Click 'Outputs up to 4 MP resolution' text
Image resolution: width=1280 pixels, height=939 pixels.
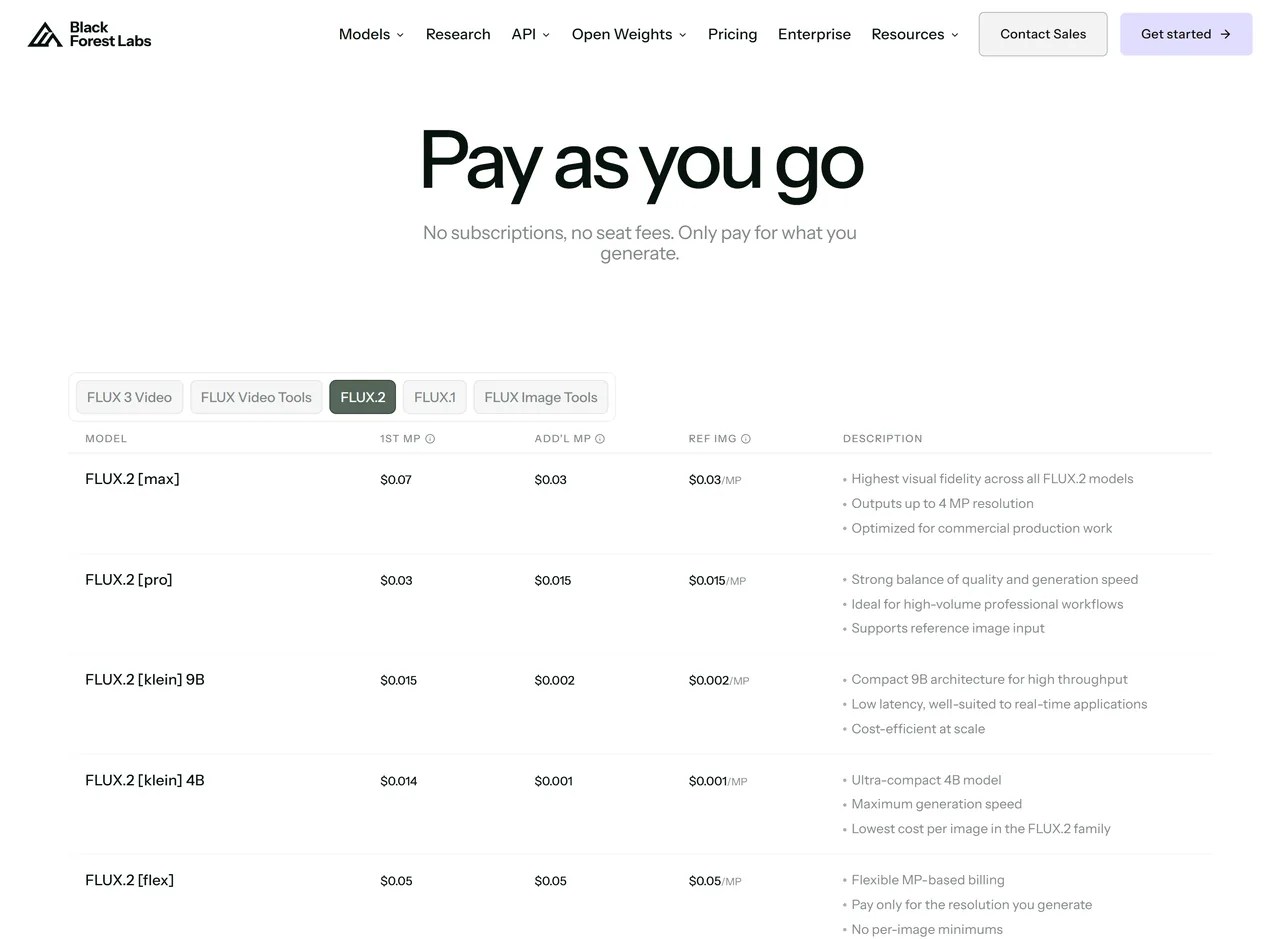pyautogui.click(x=943, y=504)
